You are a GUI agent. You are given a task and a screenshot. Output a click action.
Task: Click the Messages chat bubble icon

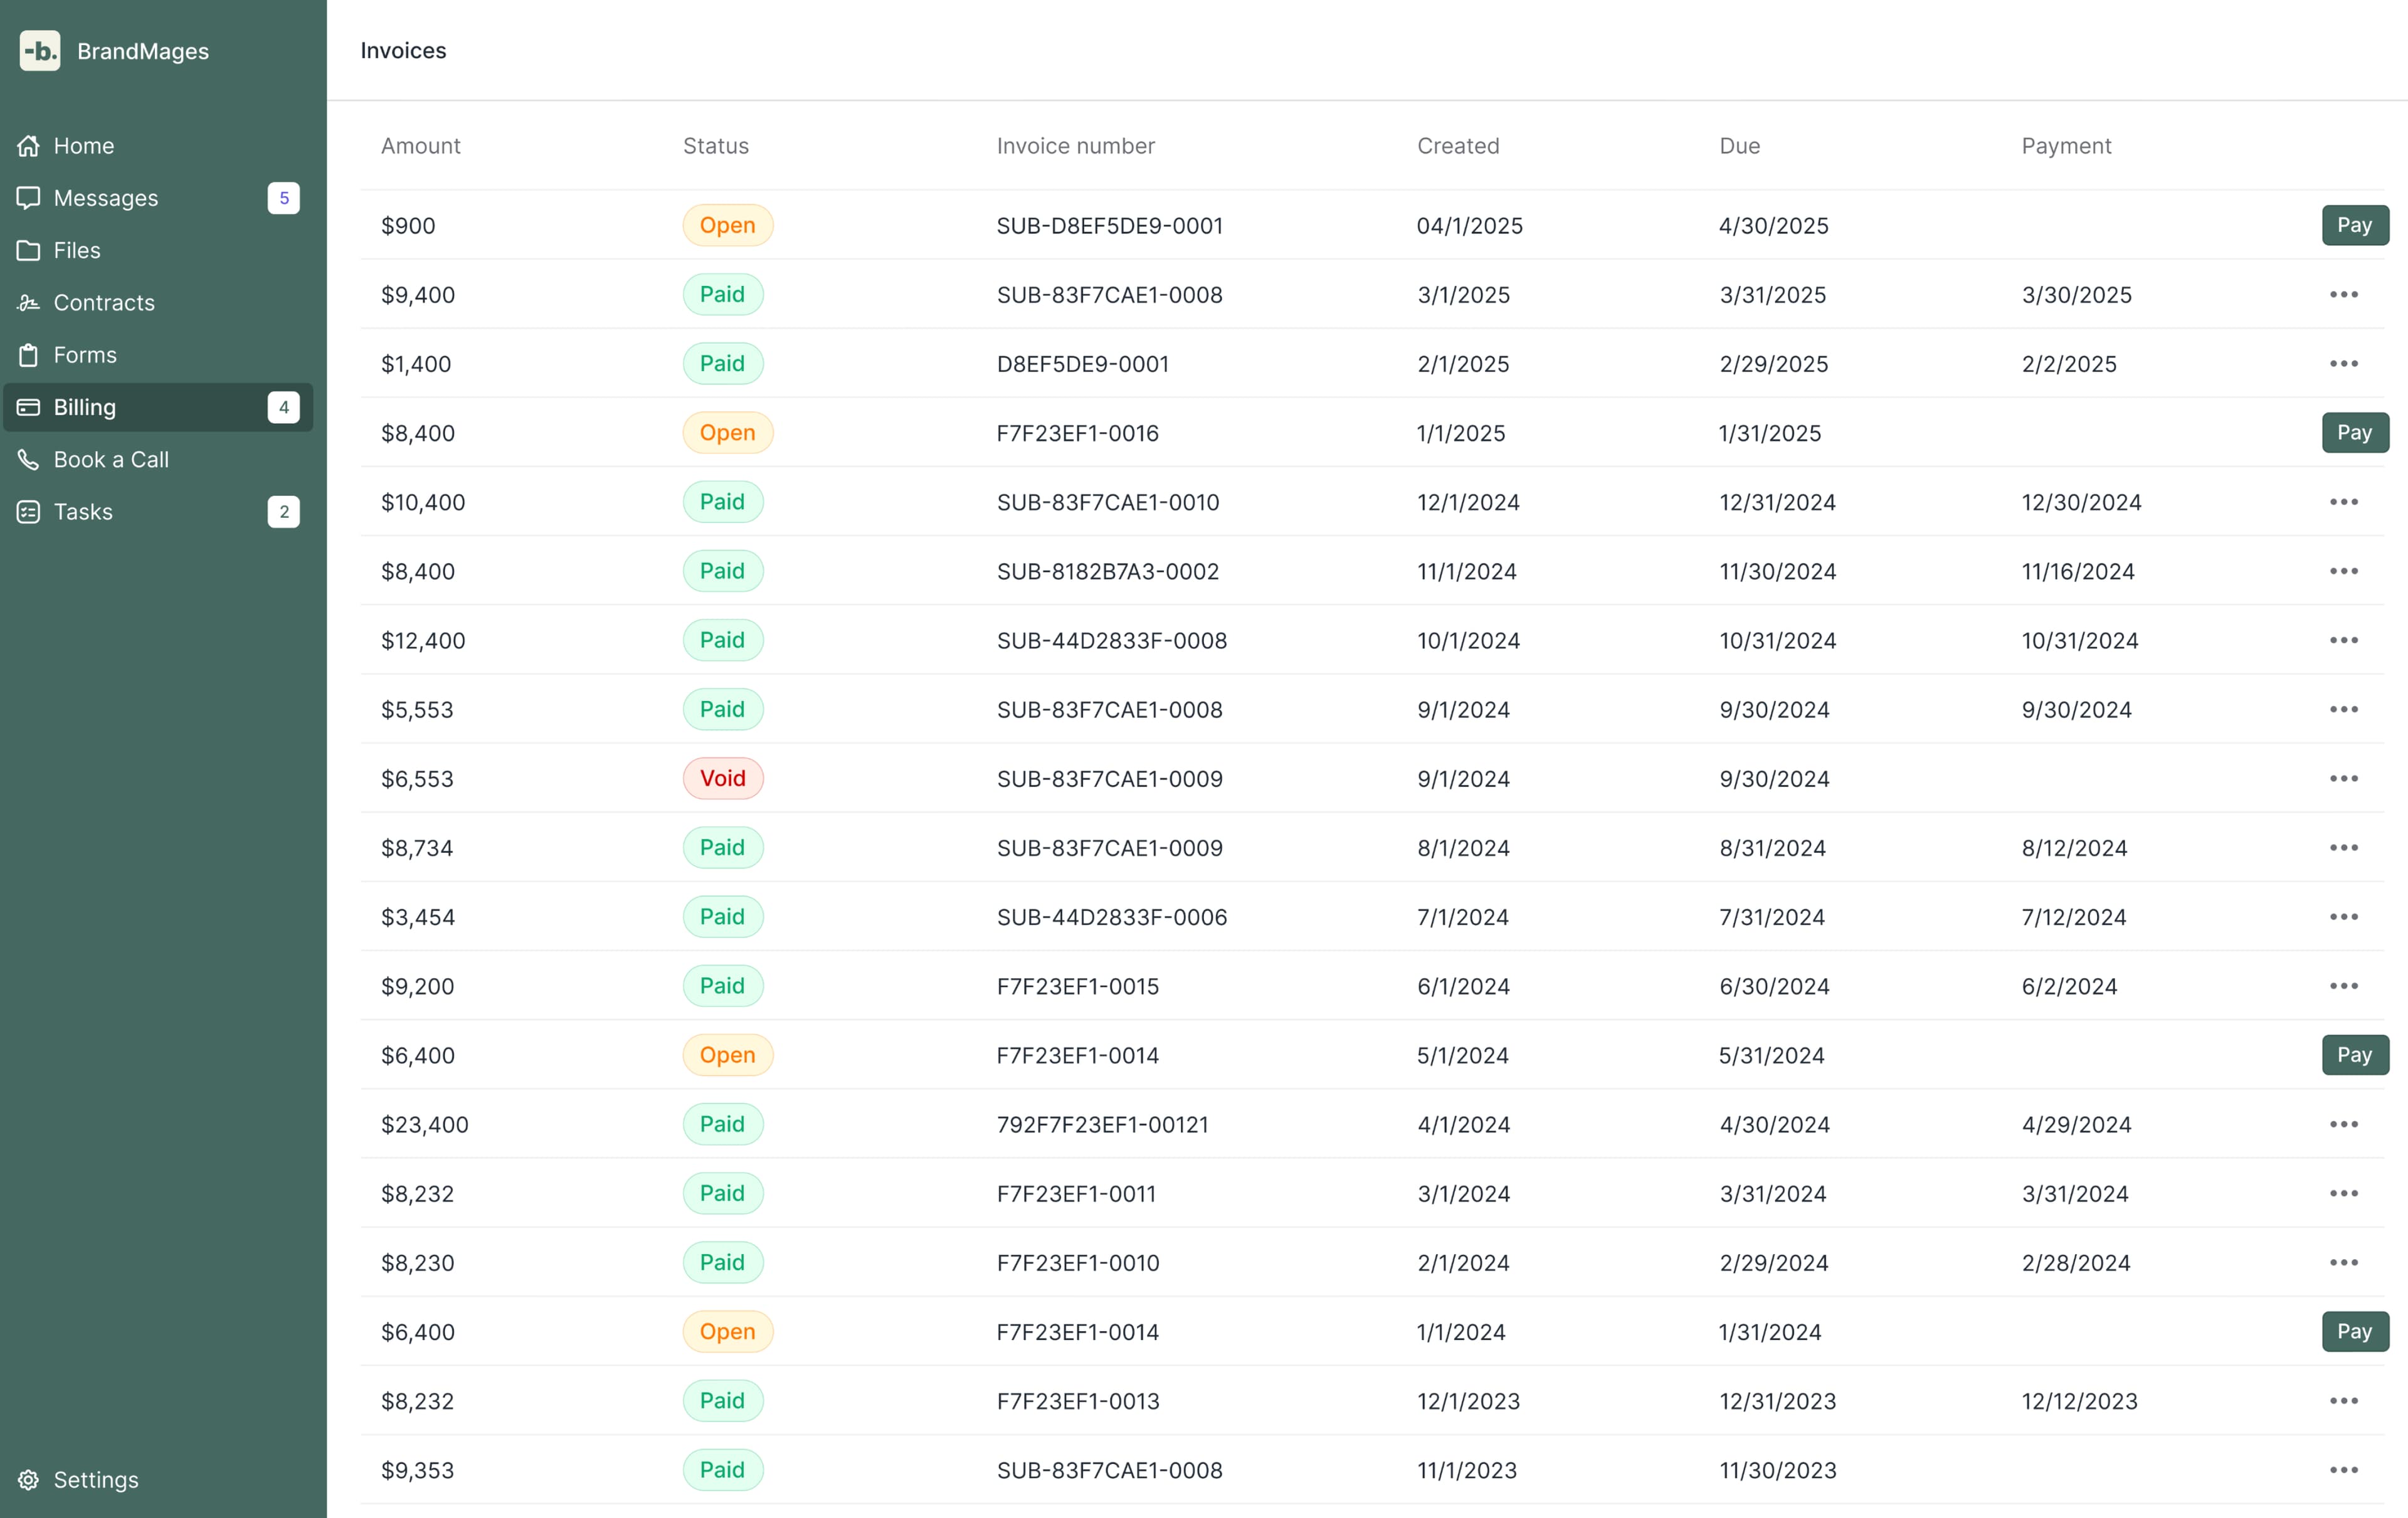pos(28,198)
